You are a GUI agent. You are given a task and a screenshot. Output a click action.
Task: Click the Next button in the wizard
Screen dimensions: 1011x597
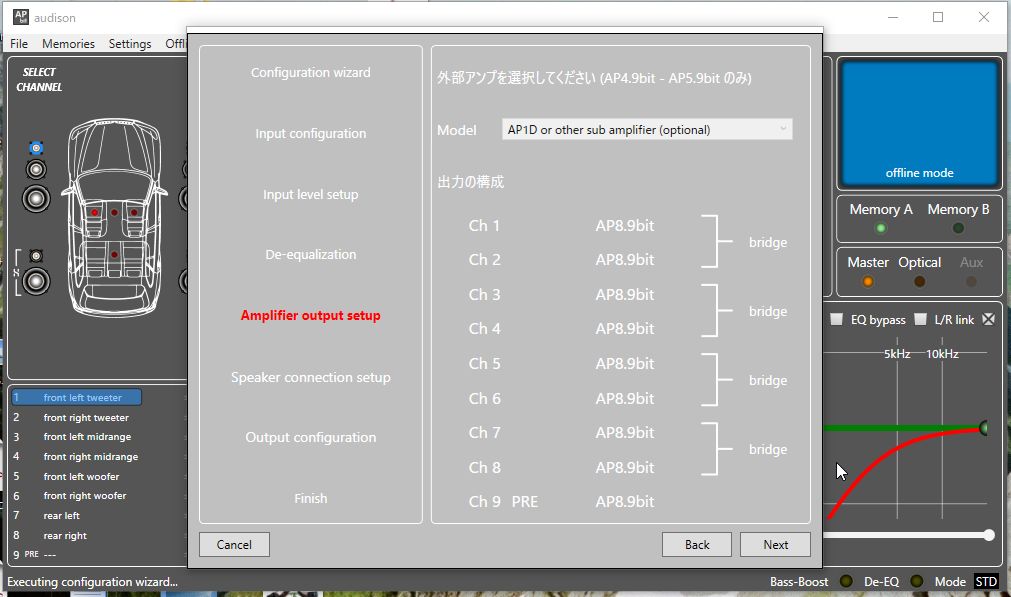(x=776, y=545)
